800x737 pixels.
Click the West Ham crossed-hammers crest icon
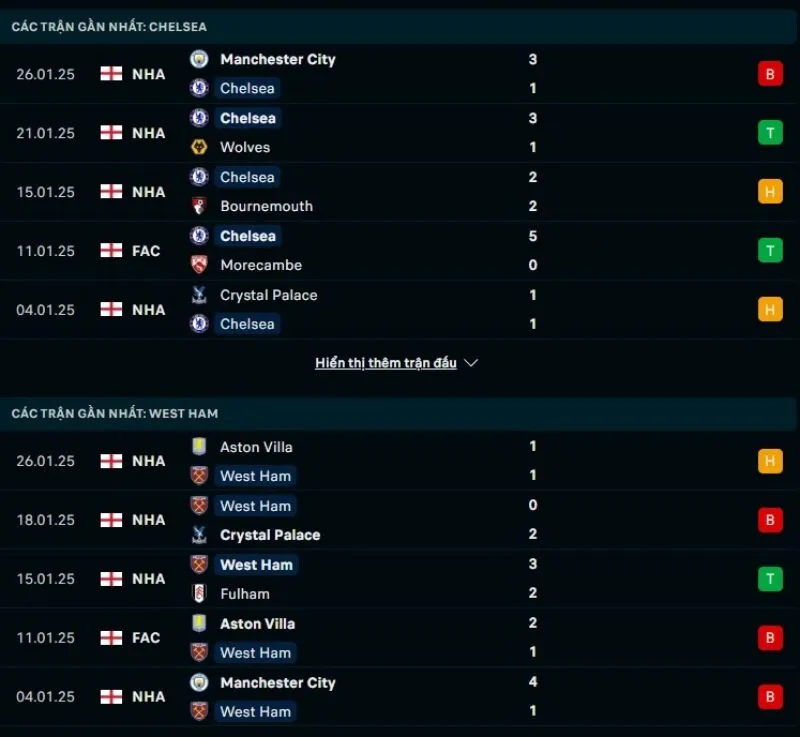tap(199, 476)
